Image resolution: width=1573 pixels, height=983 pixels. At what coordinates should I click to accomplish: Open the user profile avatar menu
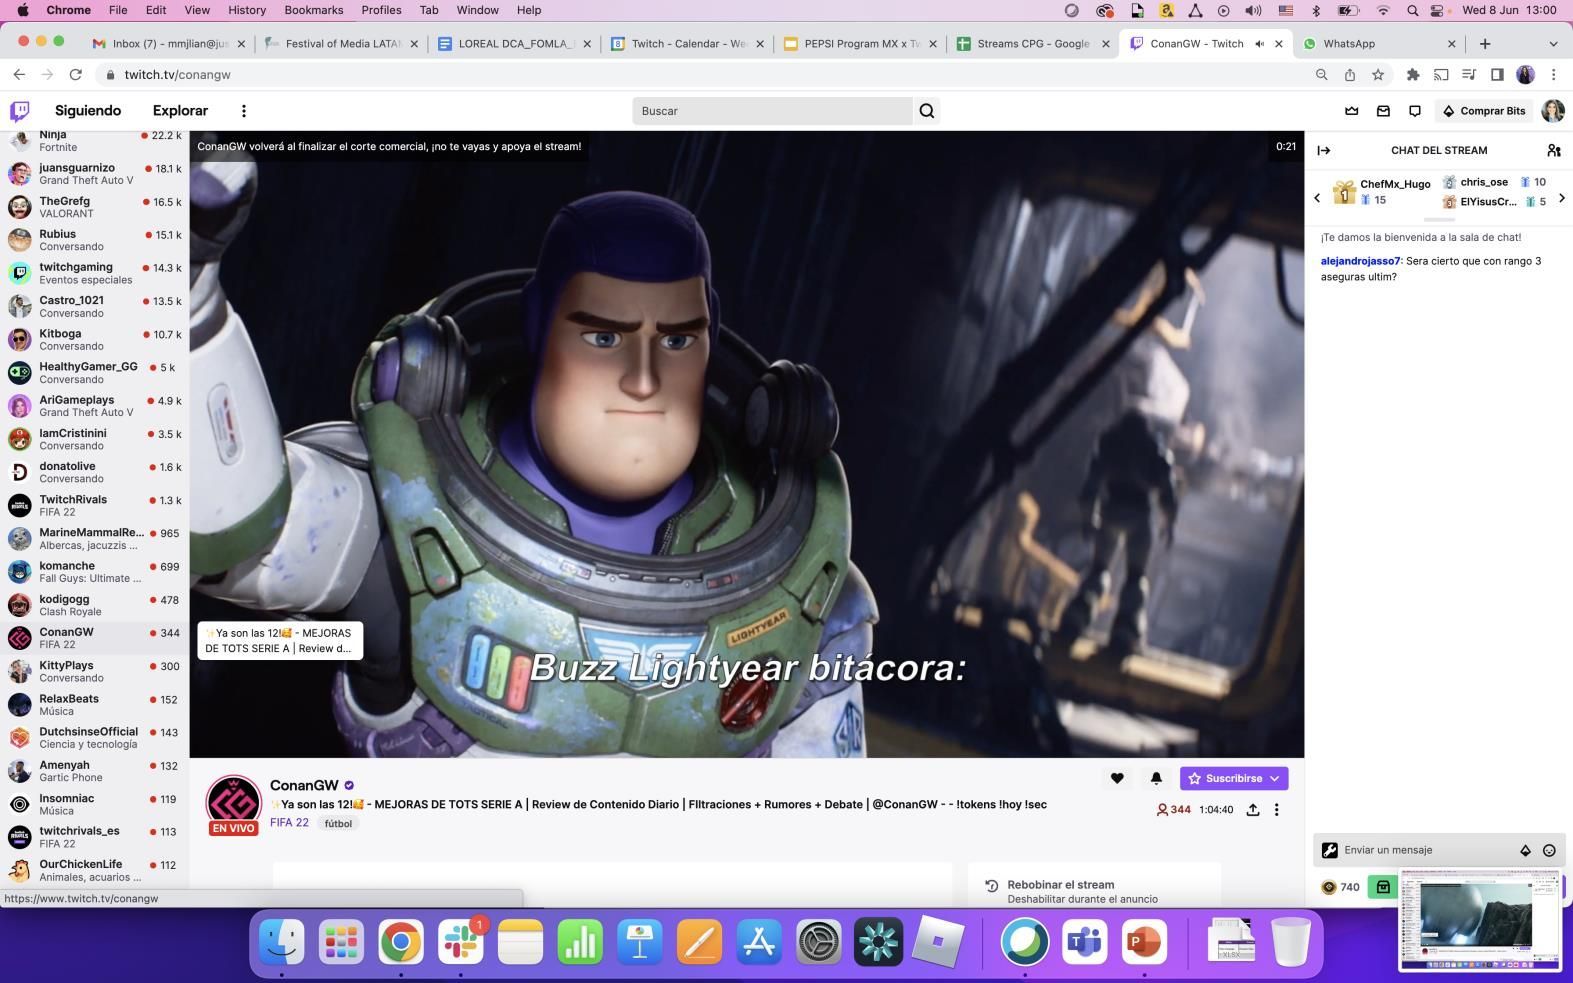click(x=1552, y=111)
